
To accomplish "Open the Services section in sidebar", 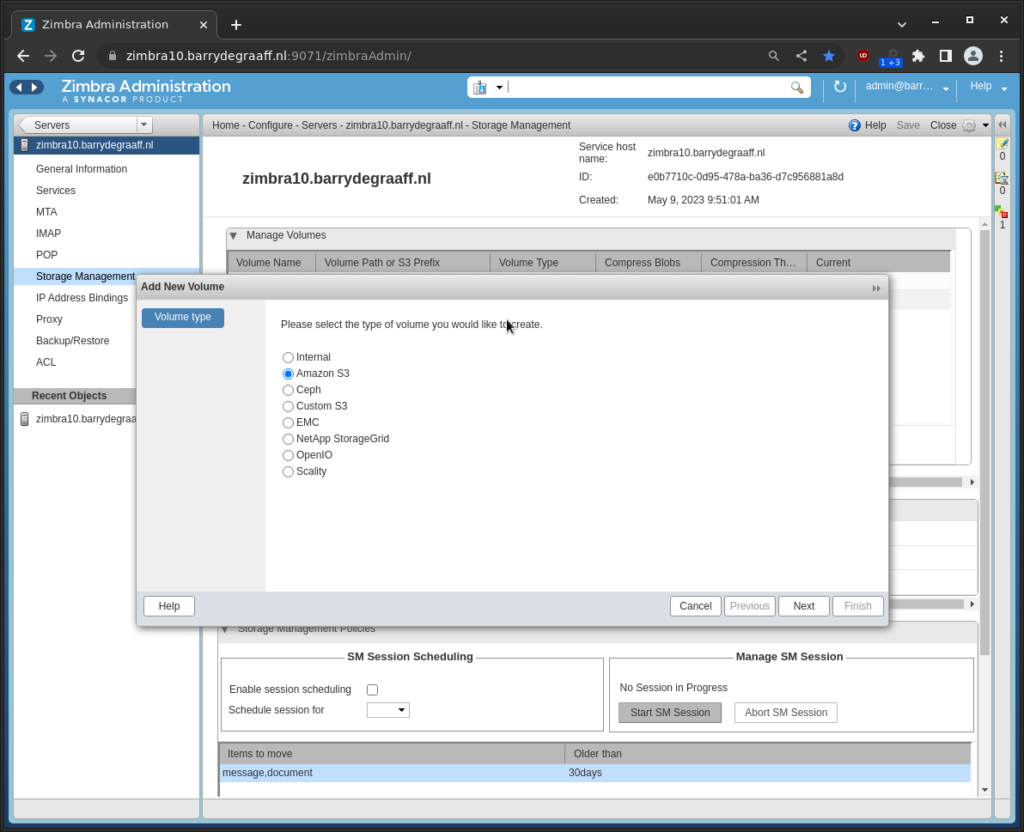I will tap(56, 191).
